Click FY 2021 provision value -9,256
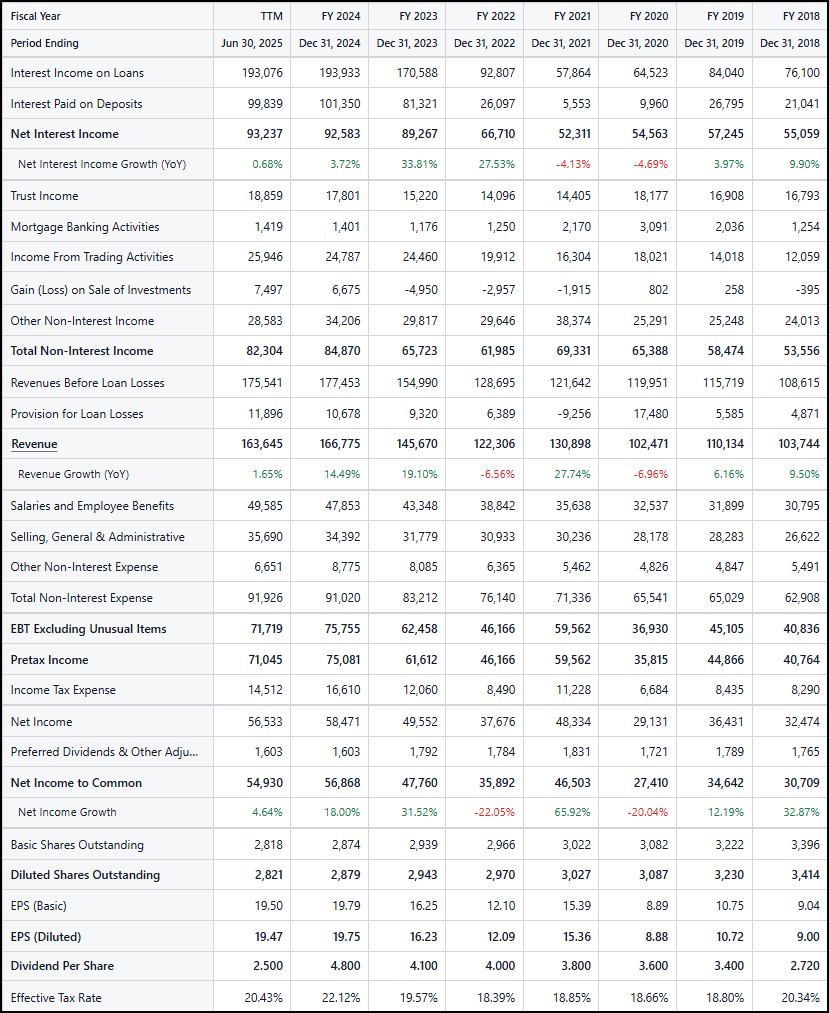Image resolution: width=829 pixels, height=1013 pixels. (x=574, y=414)
